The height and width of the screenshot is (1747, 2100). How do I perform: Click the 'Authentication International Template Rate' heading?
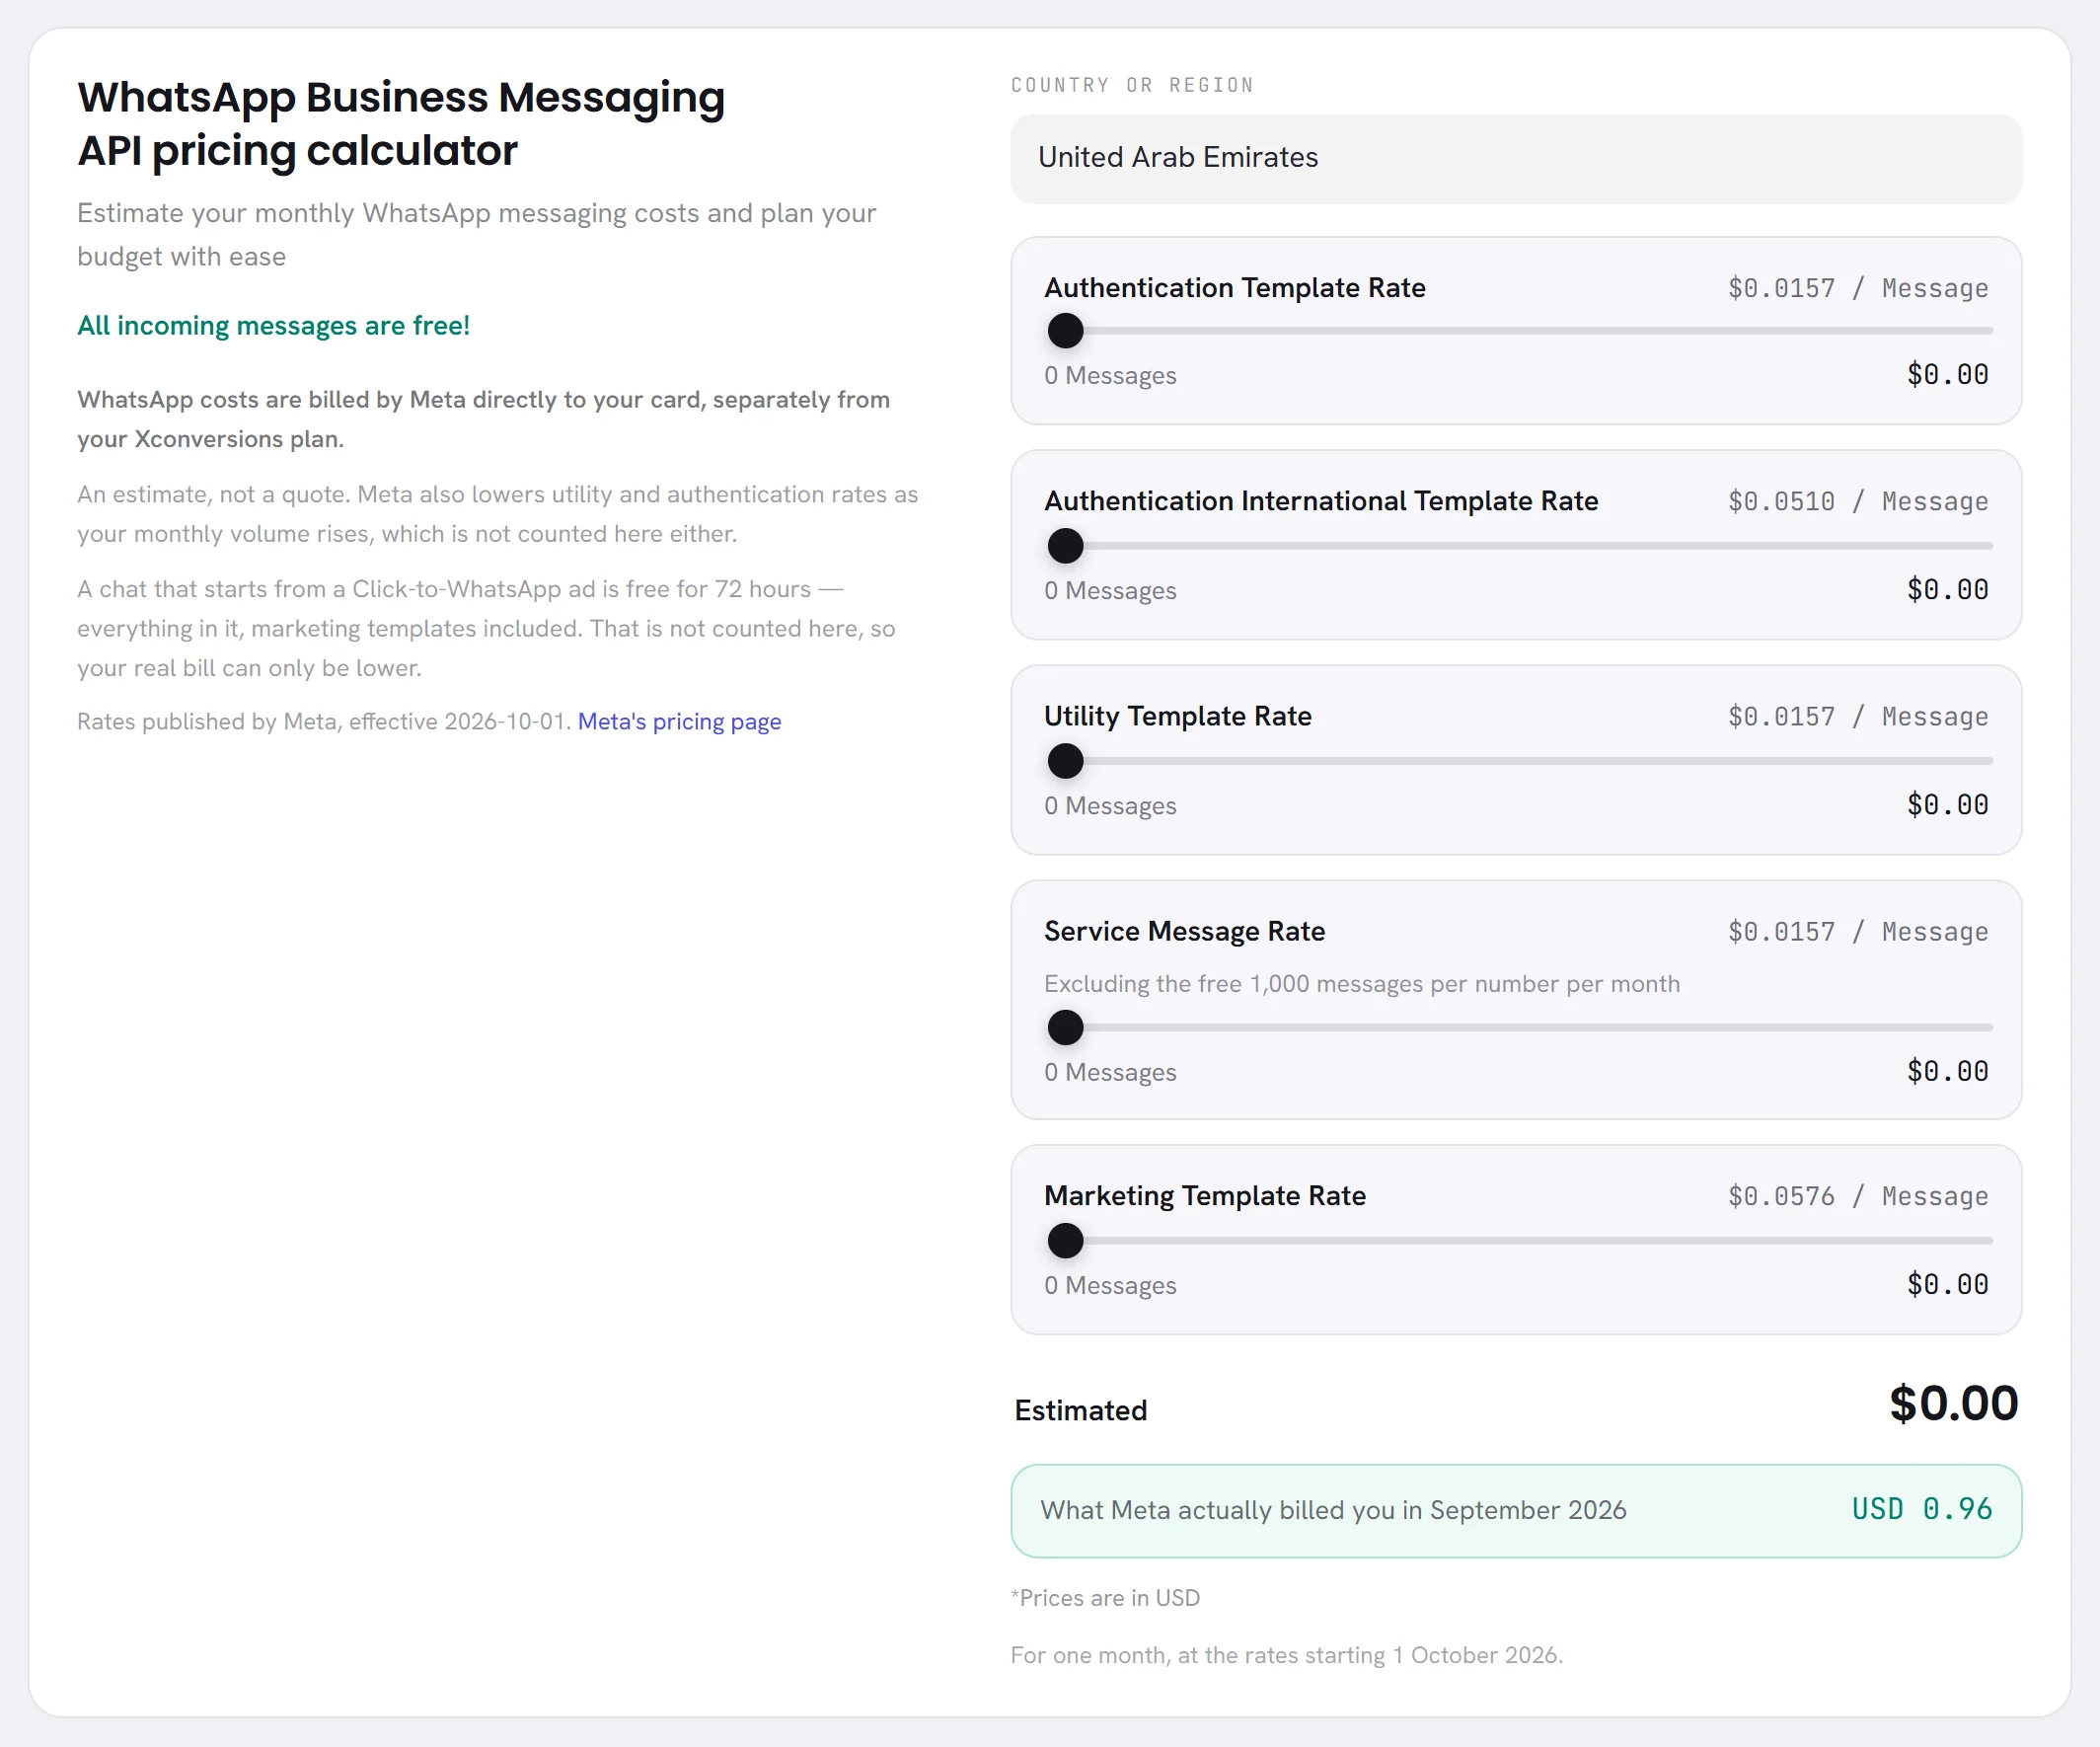(x=1321, y=501)
